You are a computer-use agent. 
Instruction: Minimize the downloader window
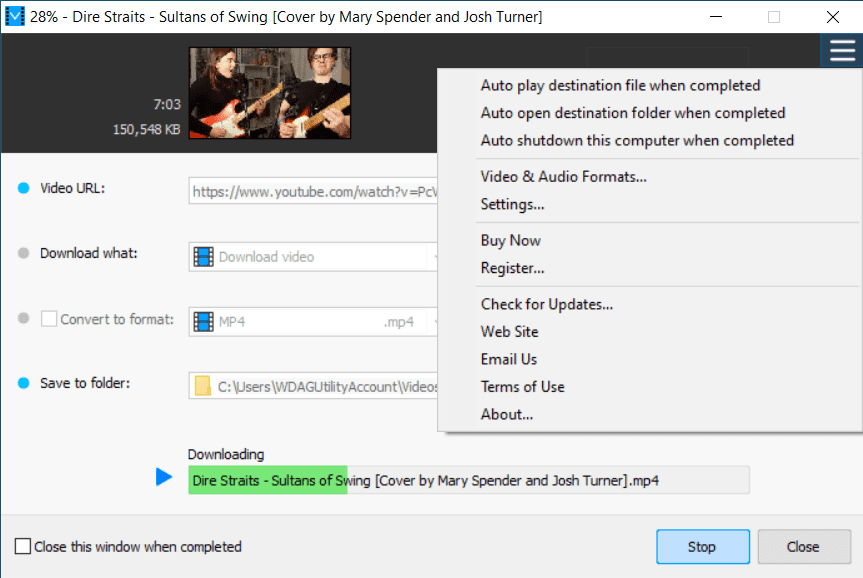(715, 17)
